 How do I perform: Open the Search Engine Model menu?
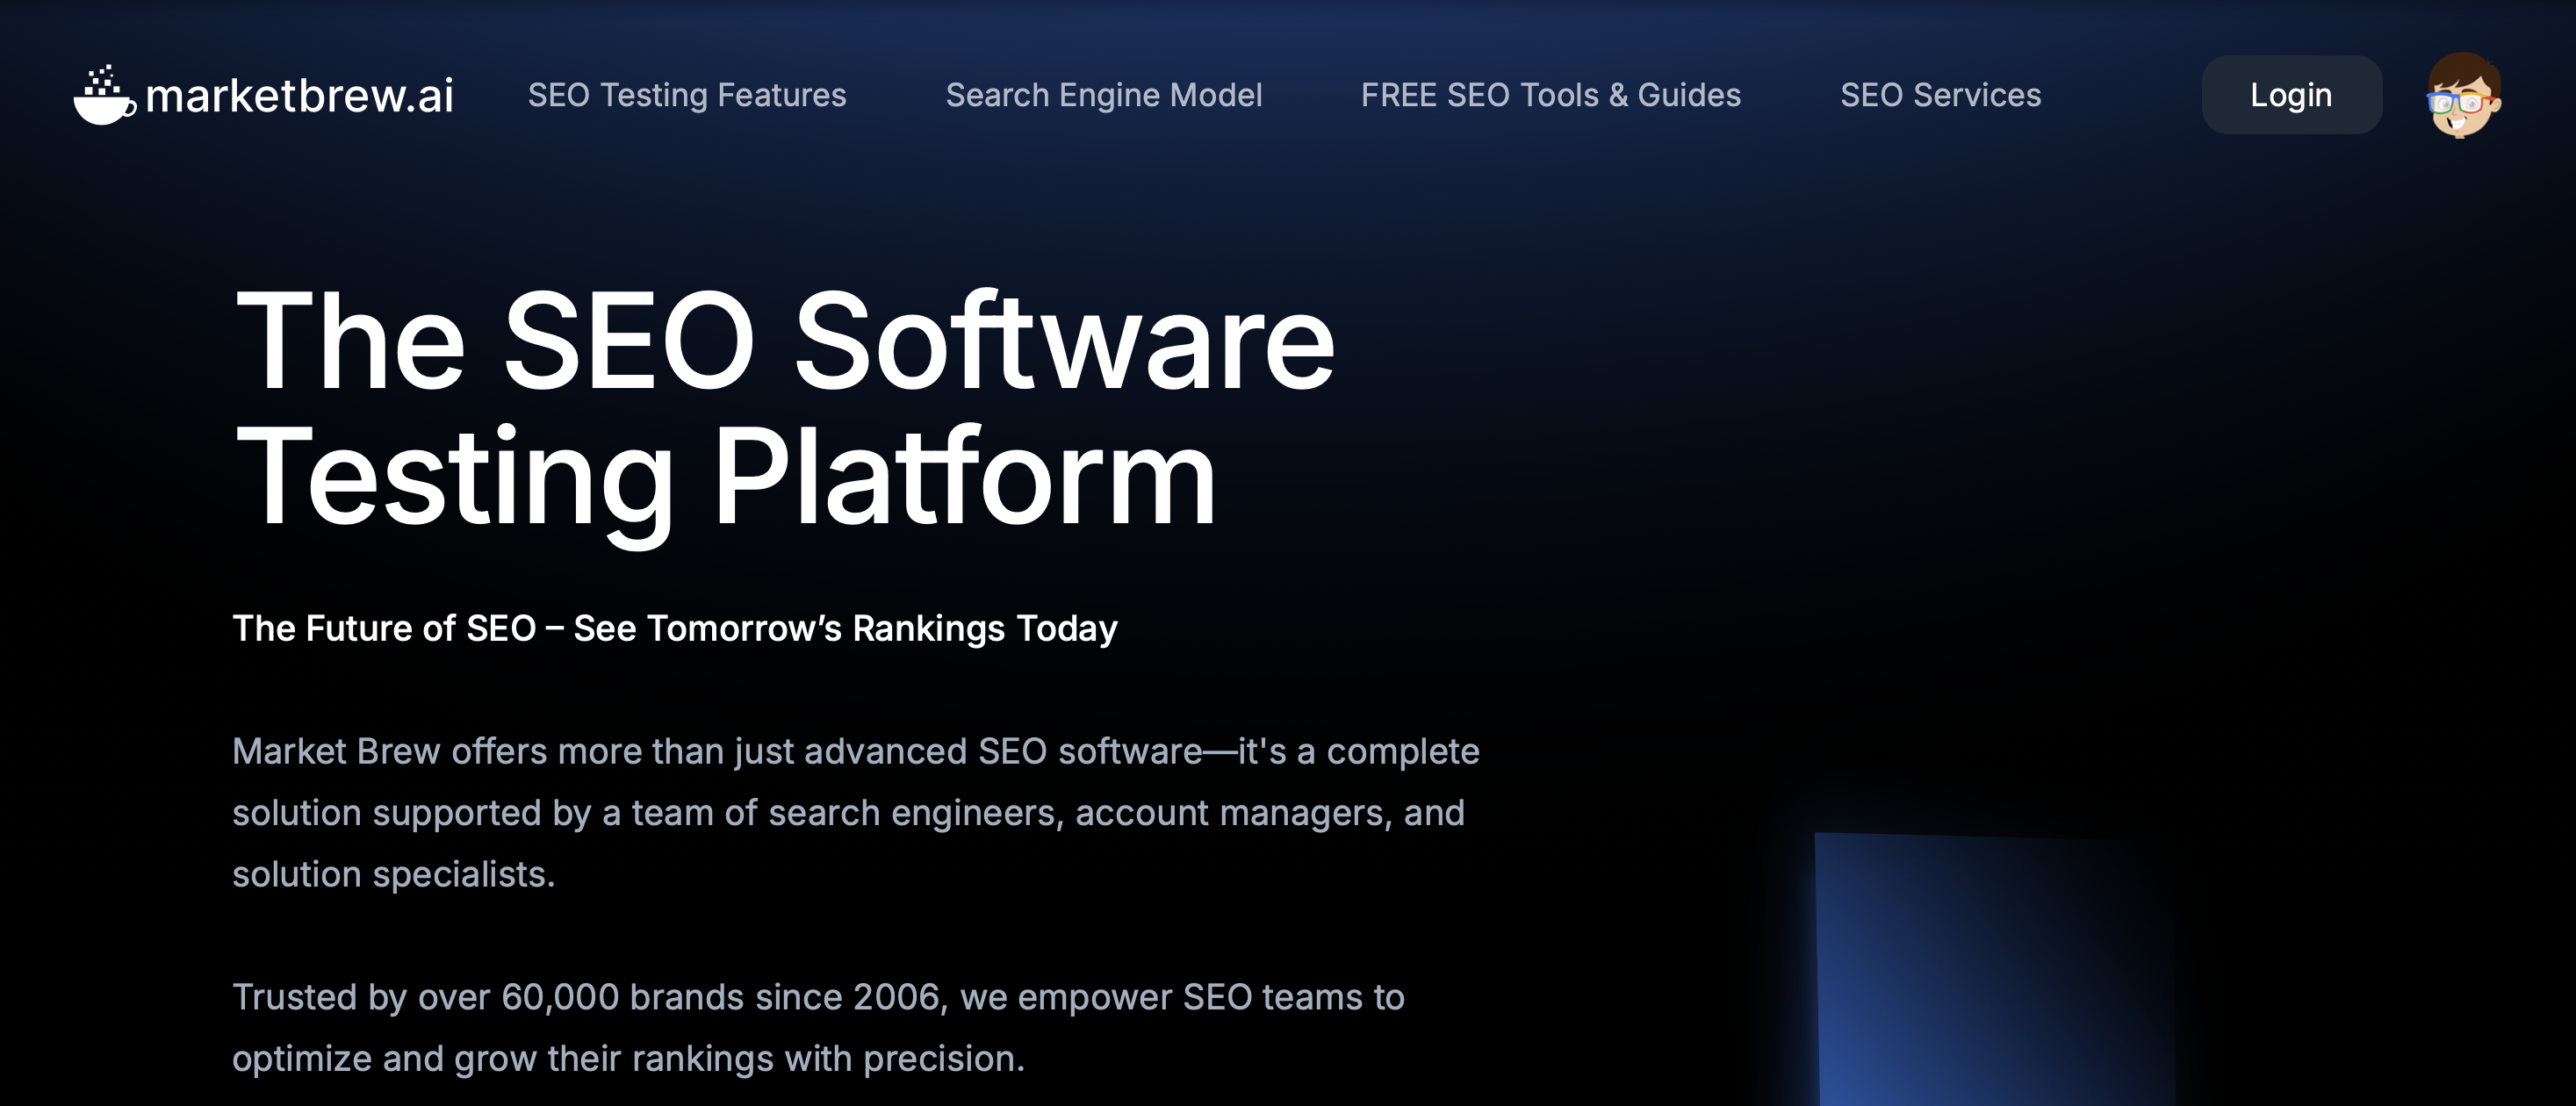pyautogui.click(x=1103, y=95)
